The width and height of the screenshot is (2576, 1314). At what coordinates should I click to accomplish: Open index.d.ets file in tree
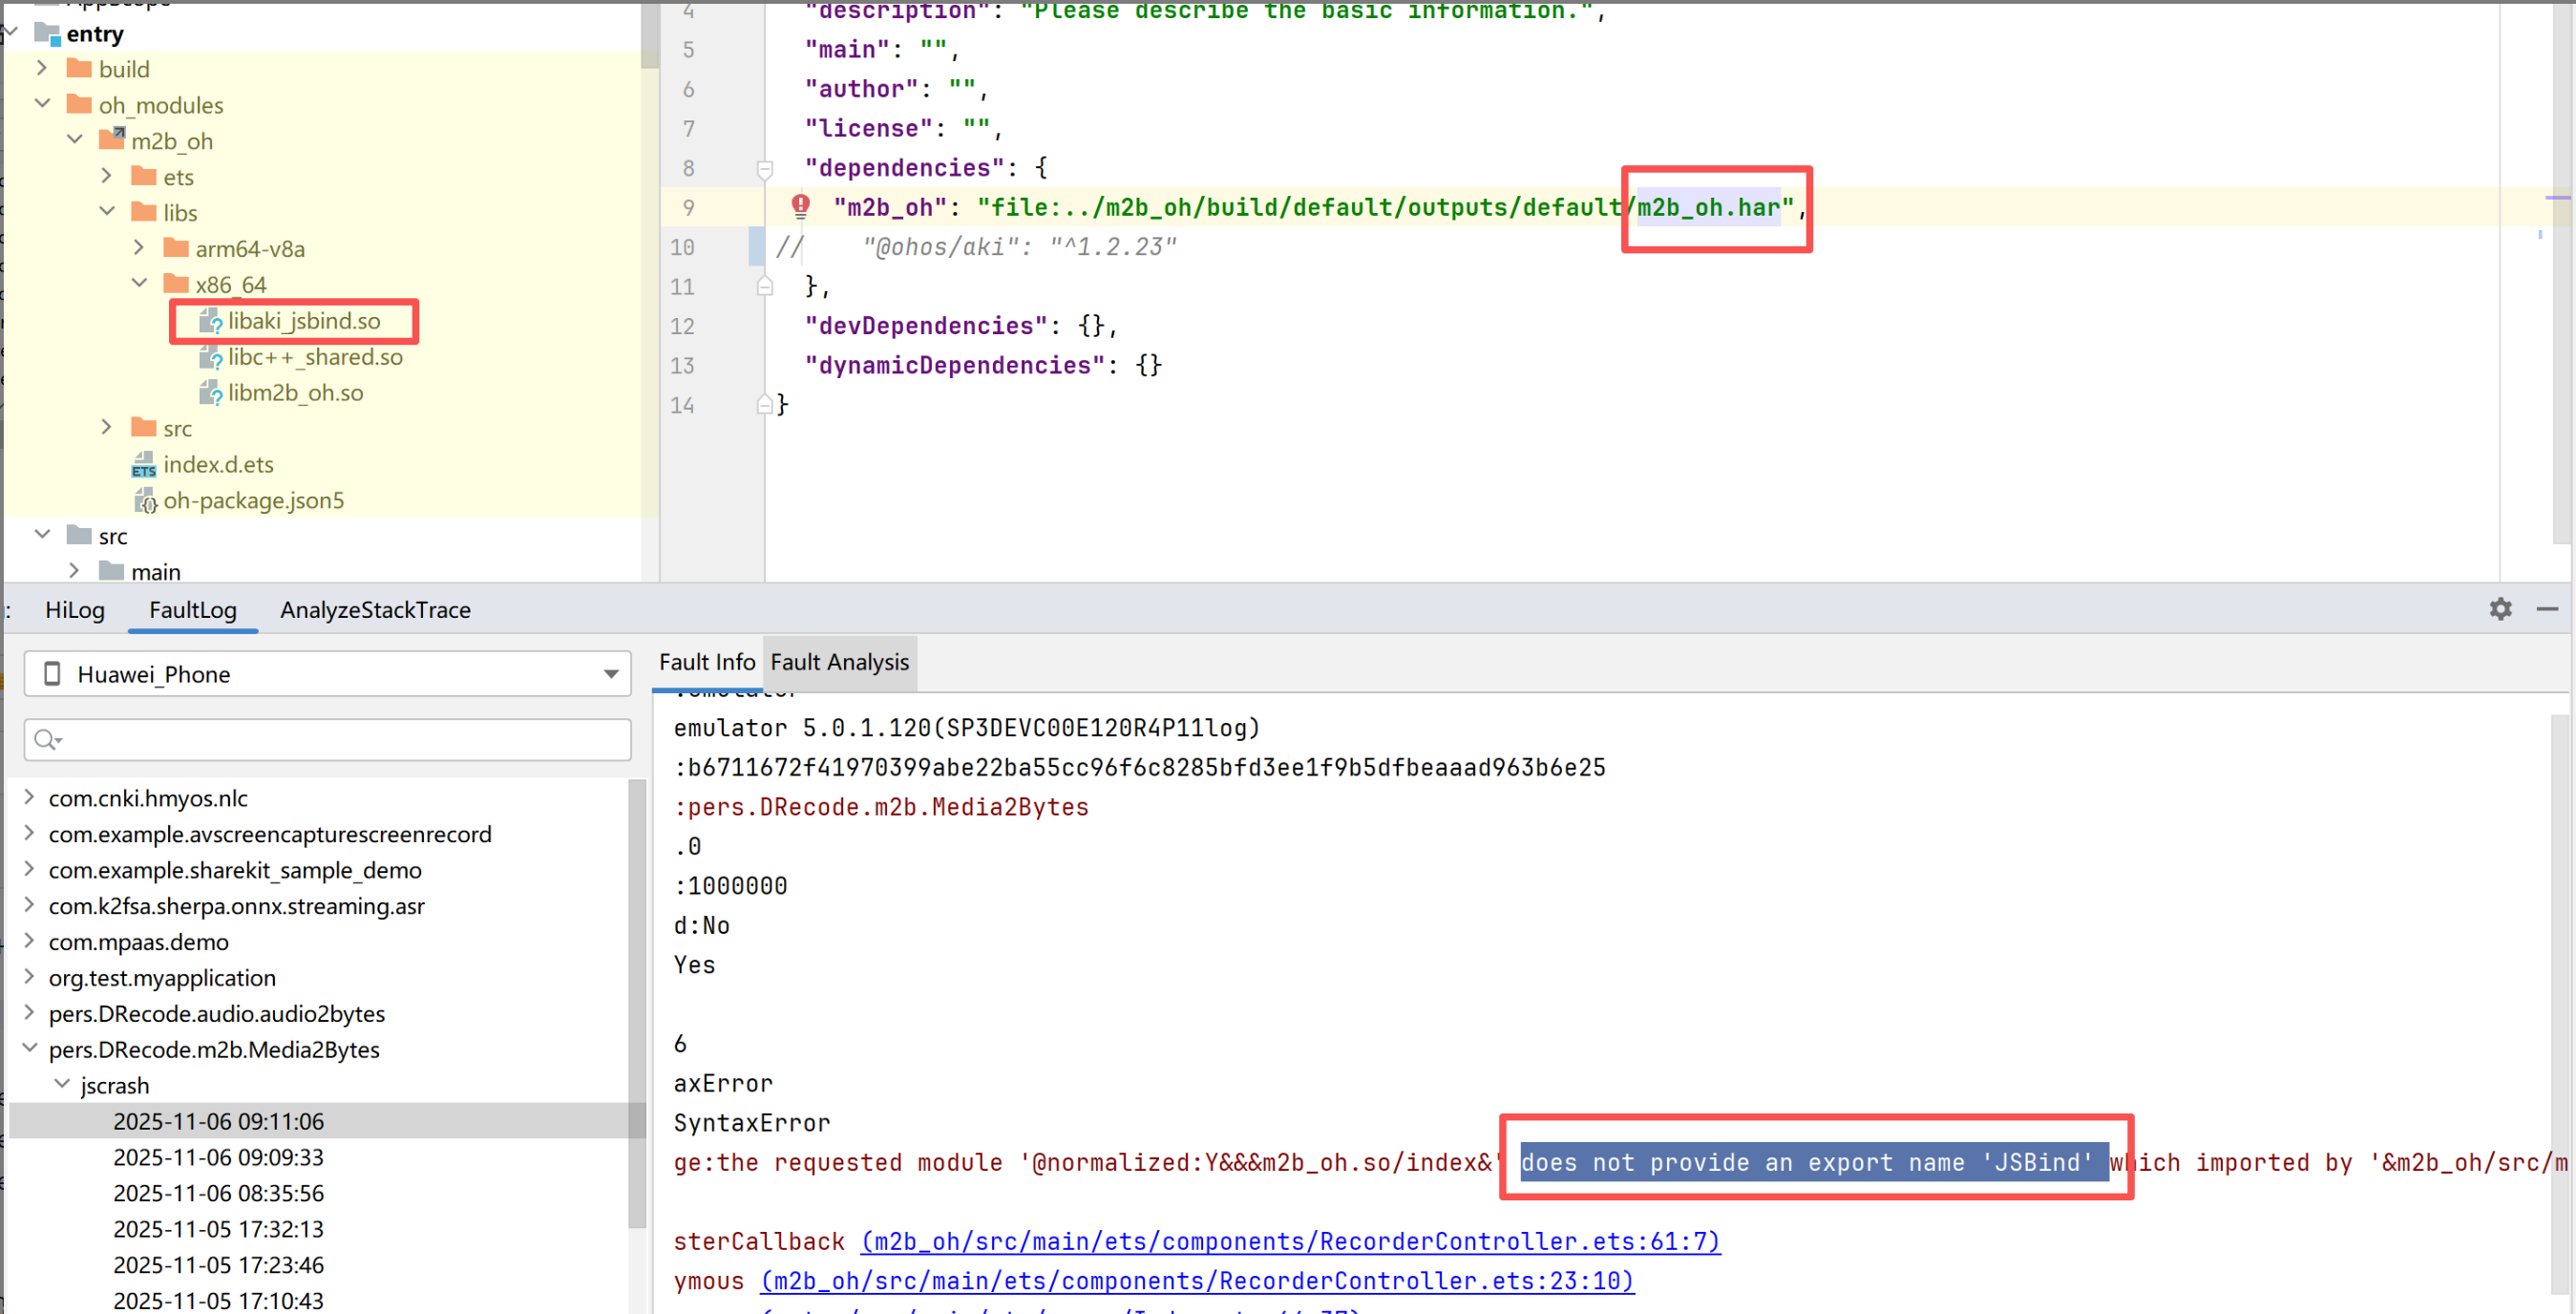pyautogui.click(x=217, y=464)
